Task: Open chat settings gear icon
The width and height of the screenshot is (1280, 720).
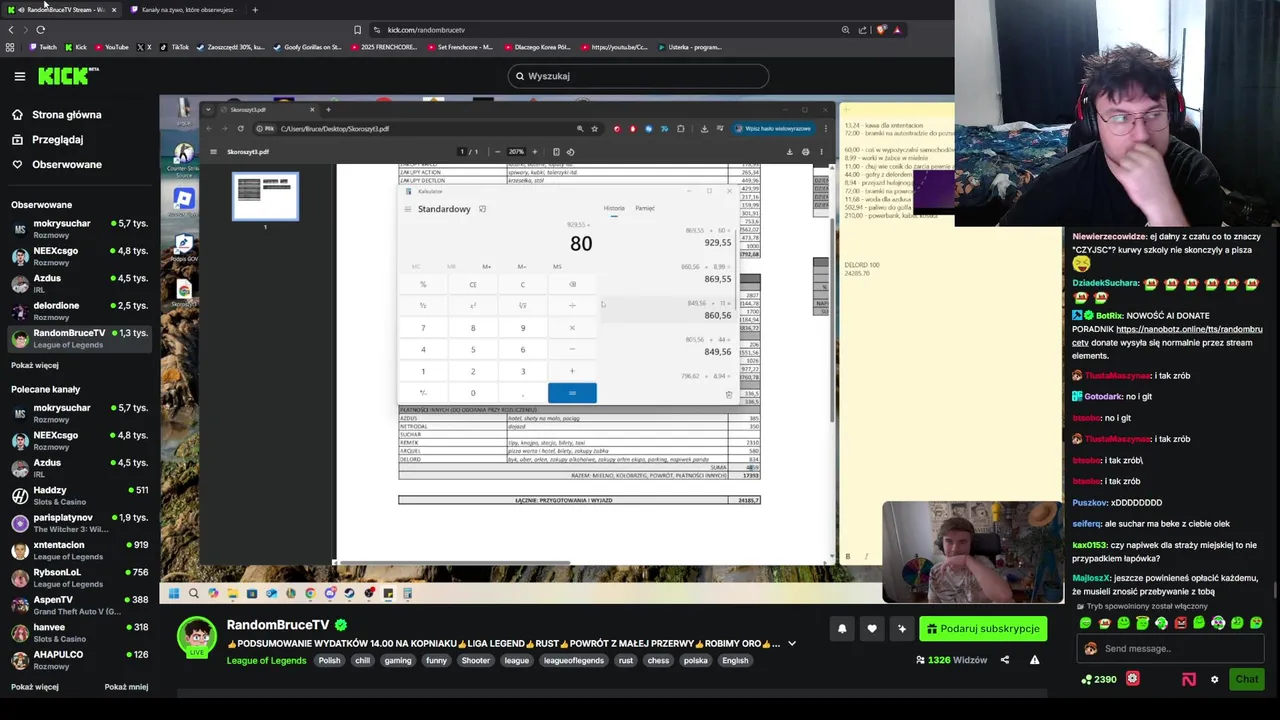Action: (x=1215, y=680)
